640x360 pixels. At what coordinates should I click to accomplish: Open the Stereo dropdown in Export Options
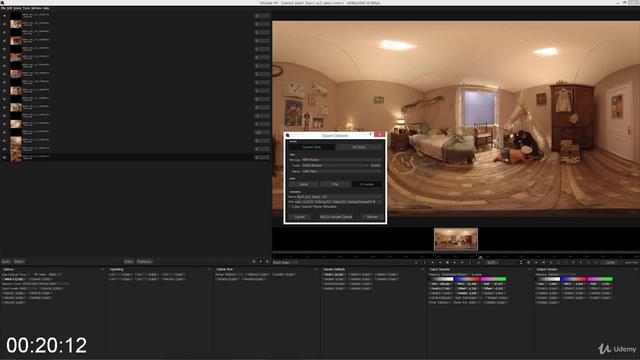tap(341, 171)
